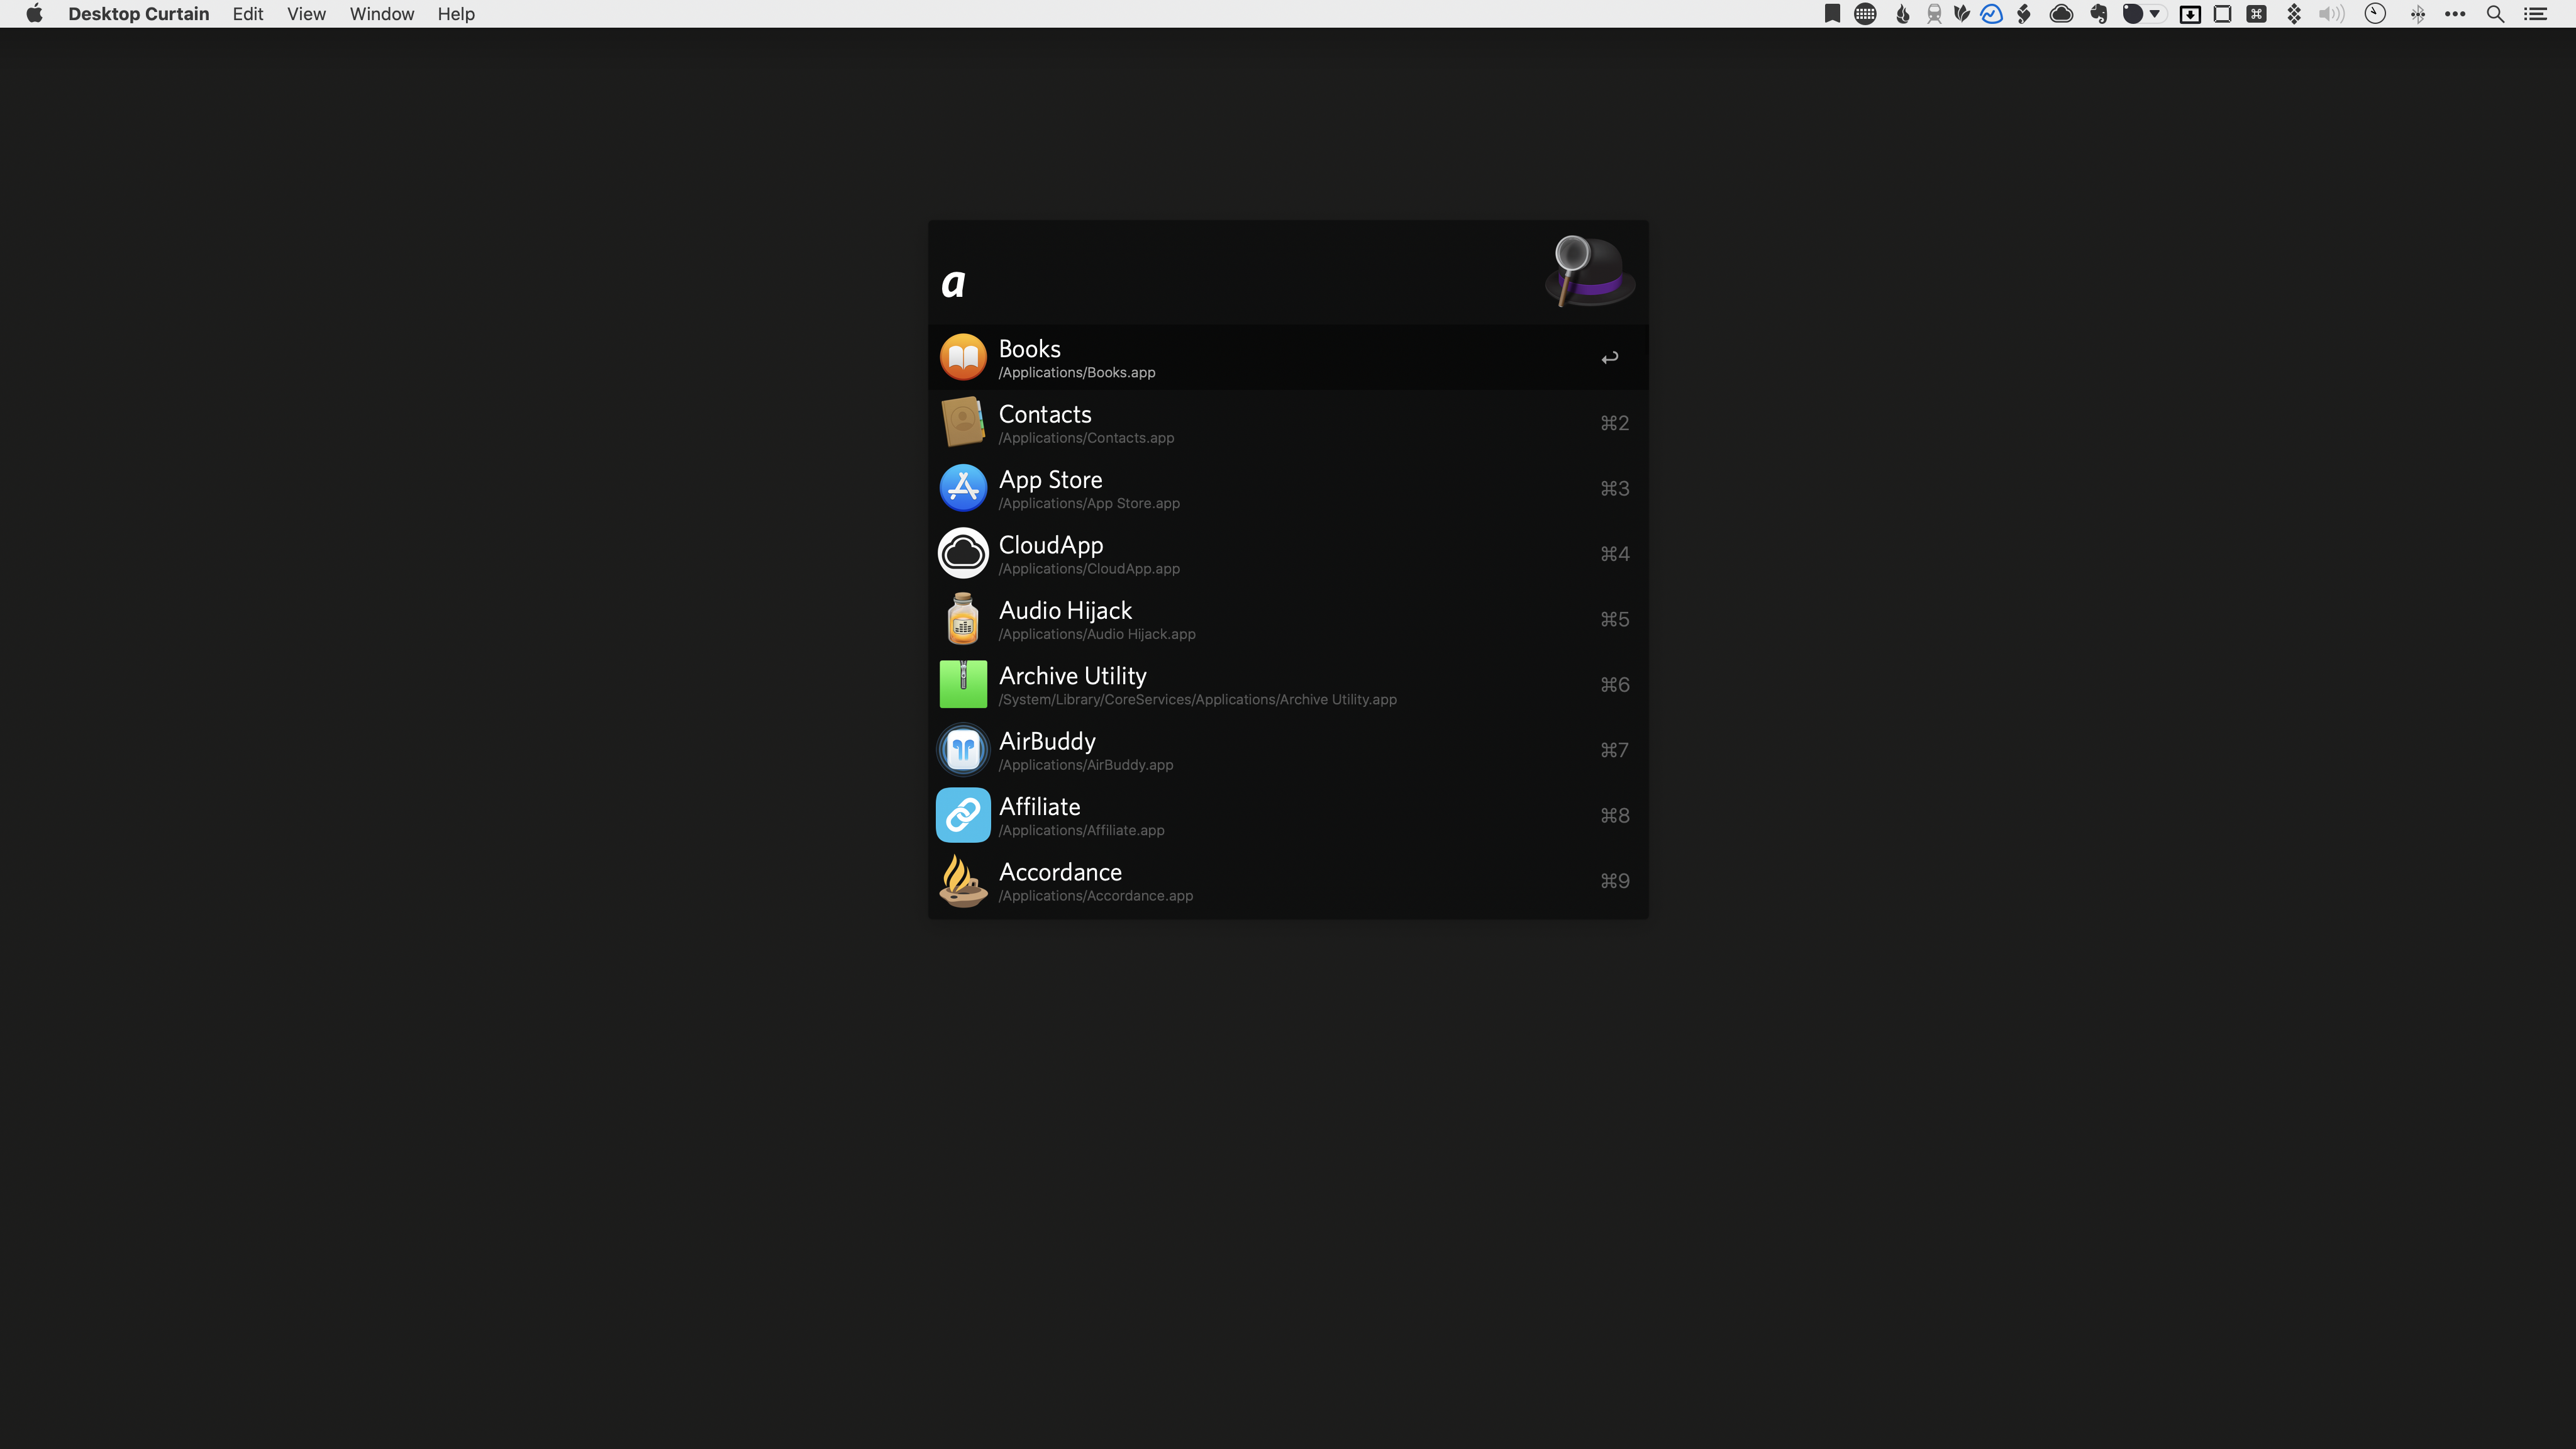
Task: Click the Alfred hat logo
Action: pos(1590,271)
